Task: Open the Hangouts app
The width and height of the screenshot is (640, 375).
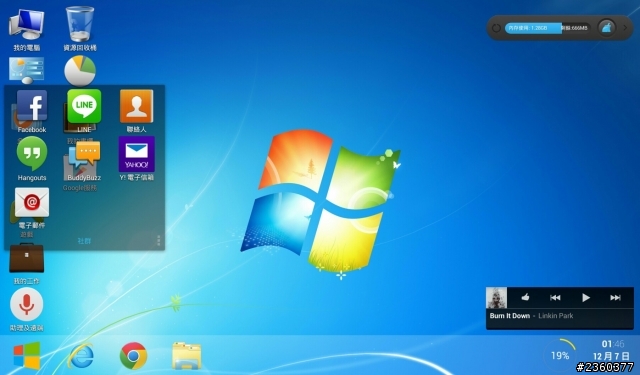Action: click(32, 153)
